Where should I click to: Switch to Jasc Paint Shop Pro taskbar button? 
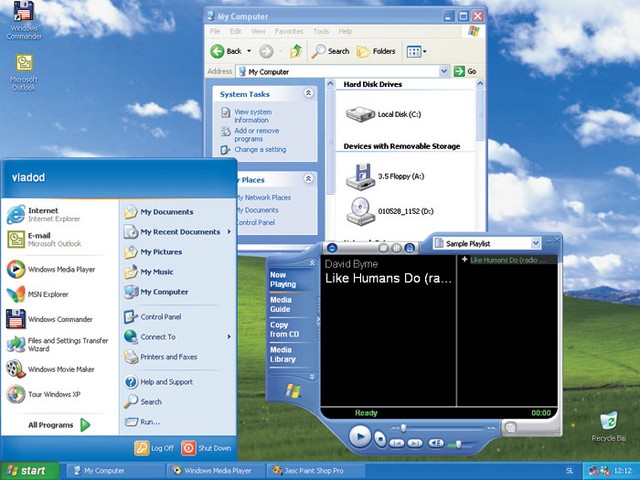click(317, 471)
